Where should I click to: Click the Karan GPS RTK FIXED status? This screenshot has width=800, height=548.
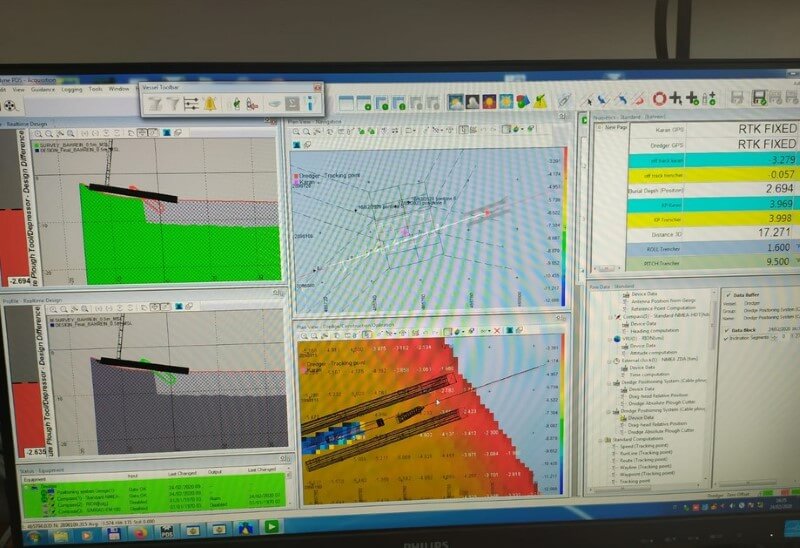click(x=767, y=129)
